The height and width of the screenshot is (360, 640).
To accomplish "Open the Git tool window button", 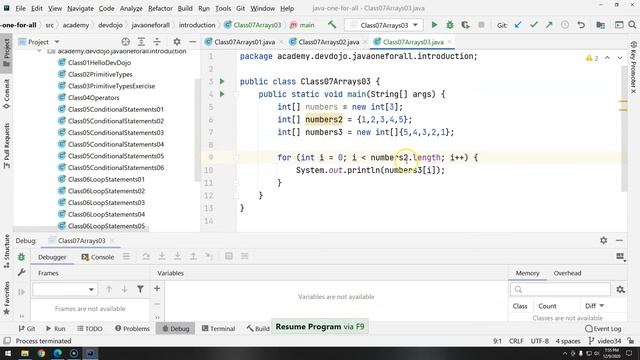I will point(27,328).
